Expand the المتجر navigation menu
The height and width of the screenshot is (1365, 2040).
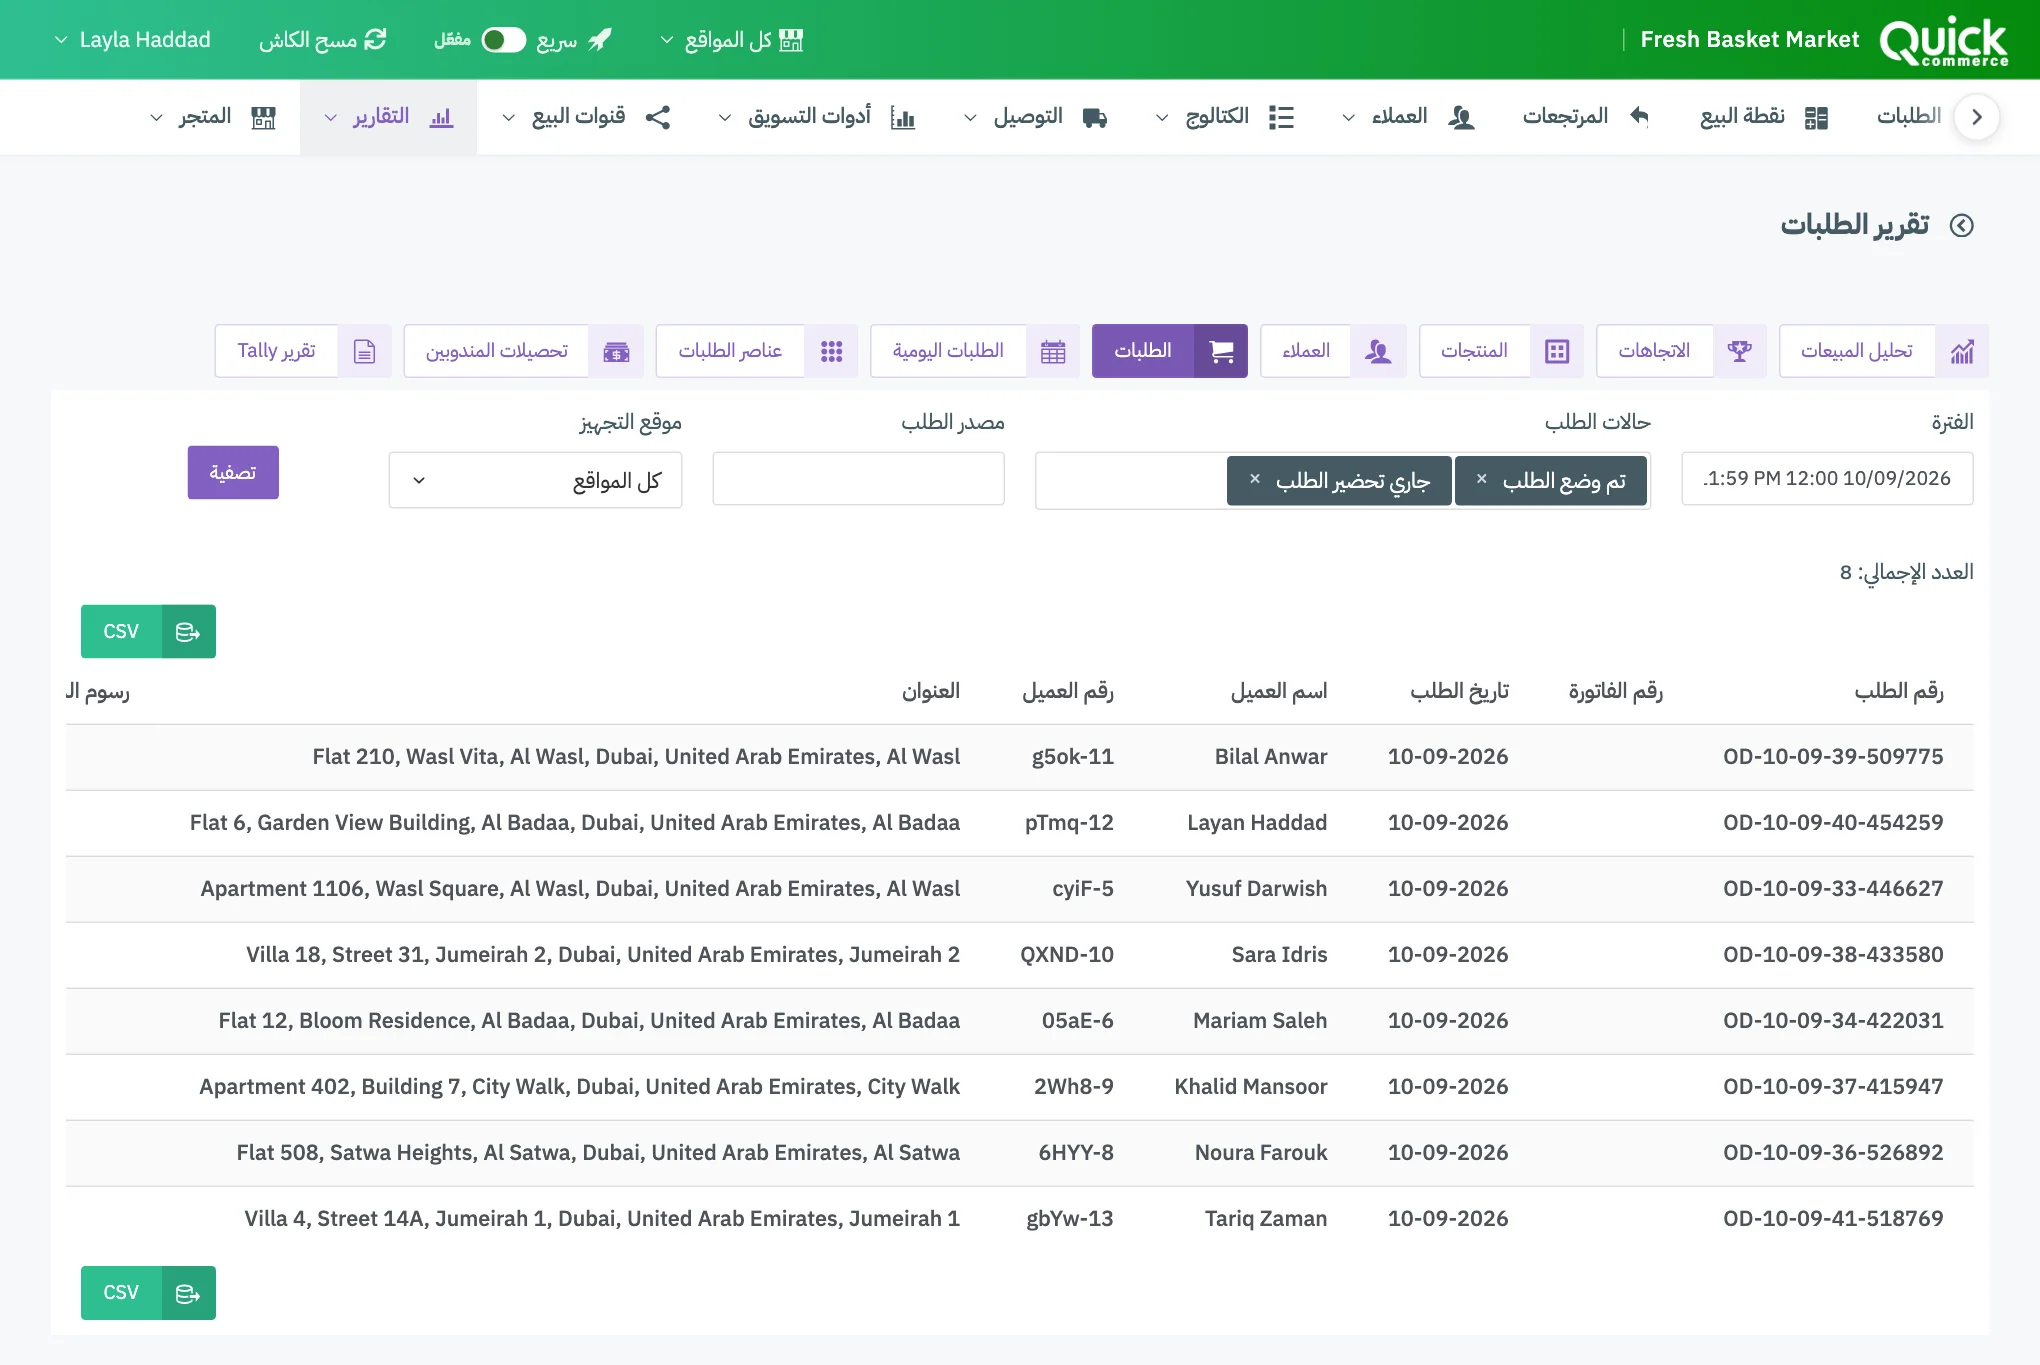[212, 117]
